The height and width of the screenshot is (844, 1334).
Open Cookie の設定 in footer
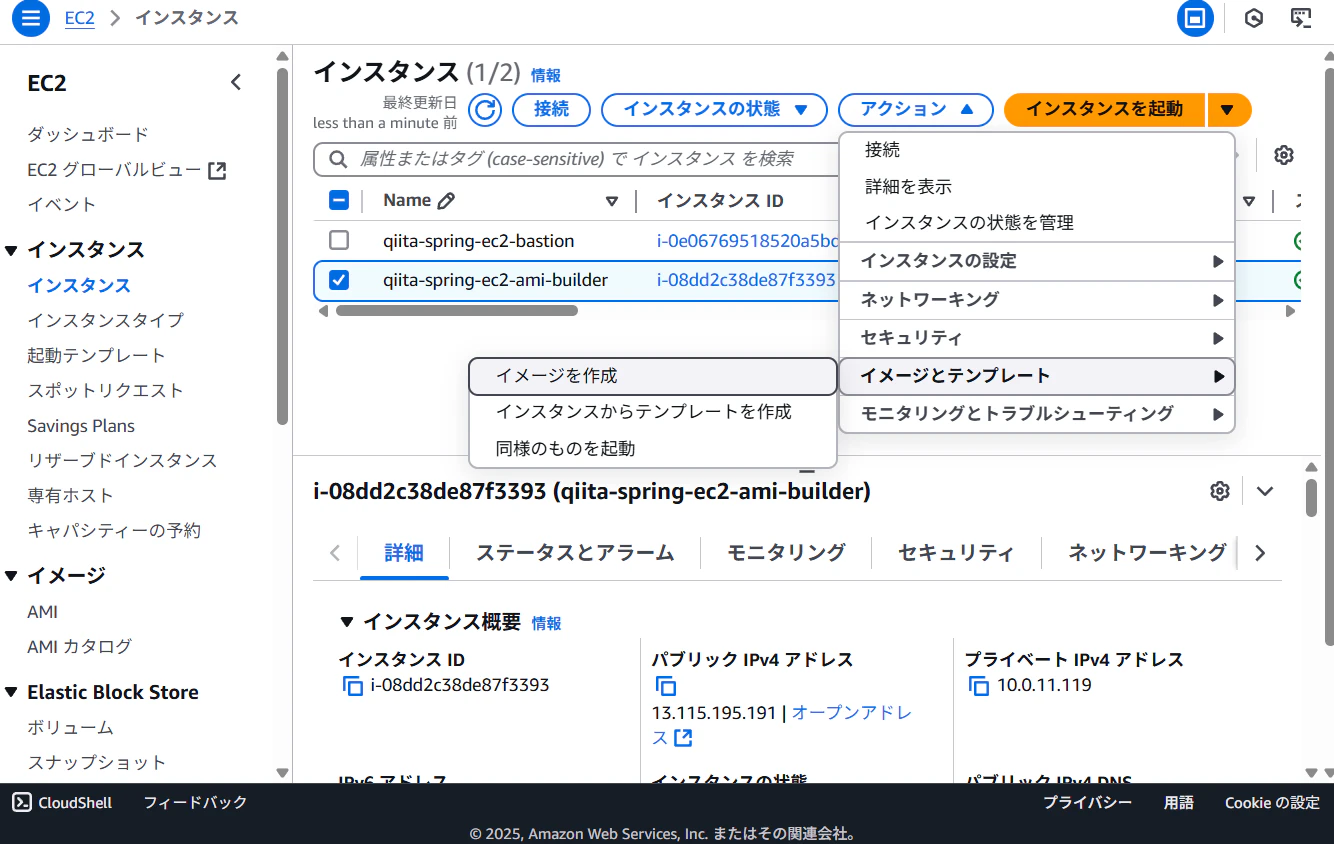click(1272, 802)
